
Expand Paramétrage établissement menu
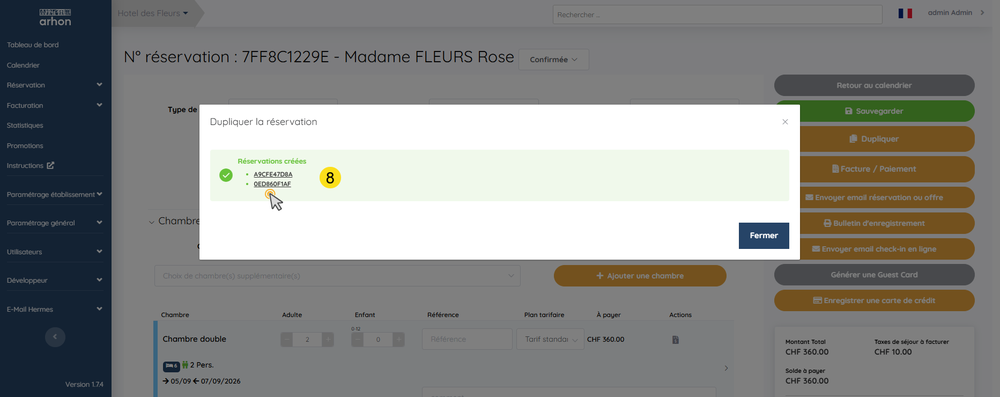(54, 194)
